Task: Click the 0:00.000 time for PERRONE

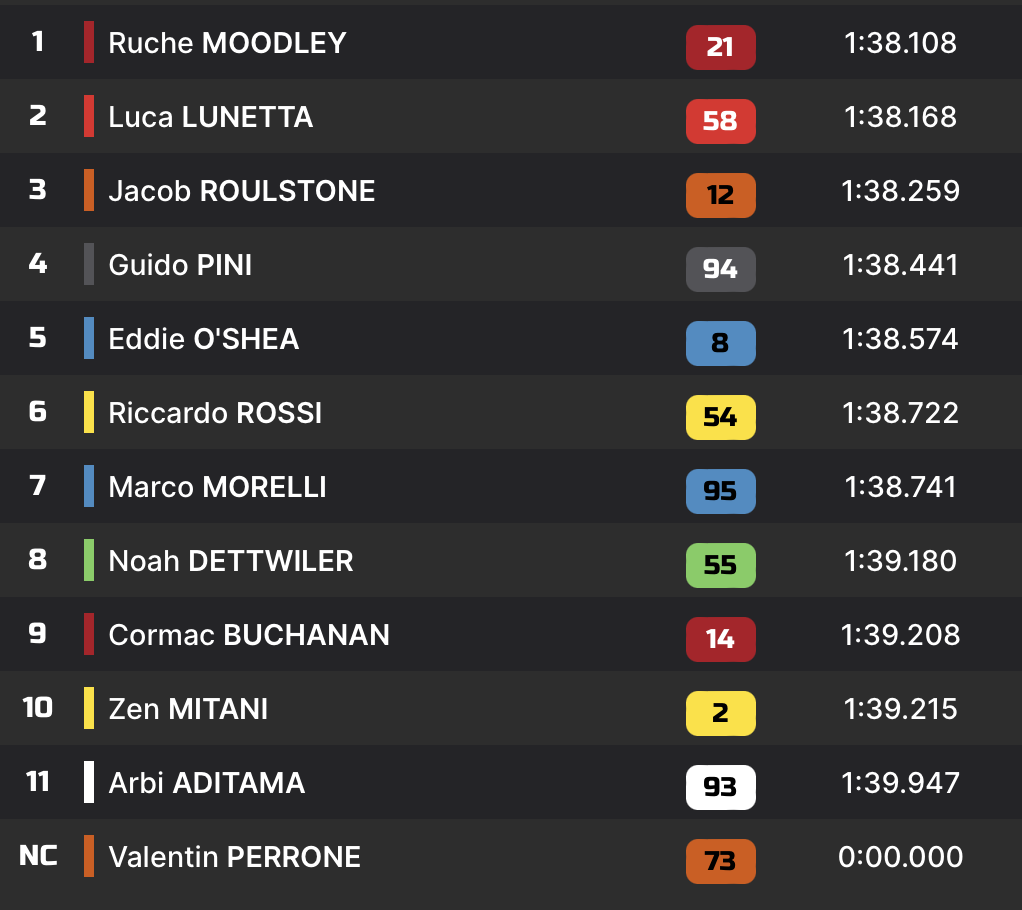Action: [x=900, y=857]
